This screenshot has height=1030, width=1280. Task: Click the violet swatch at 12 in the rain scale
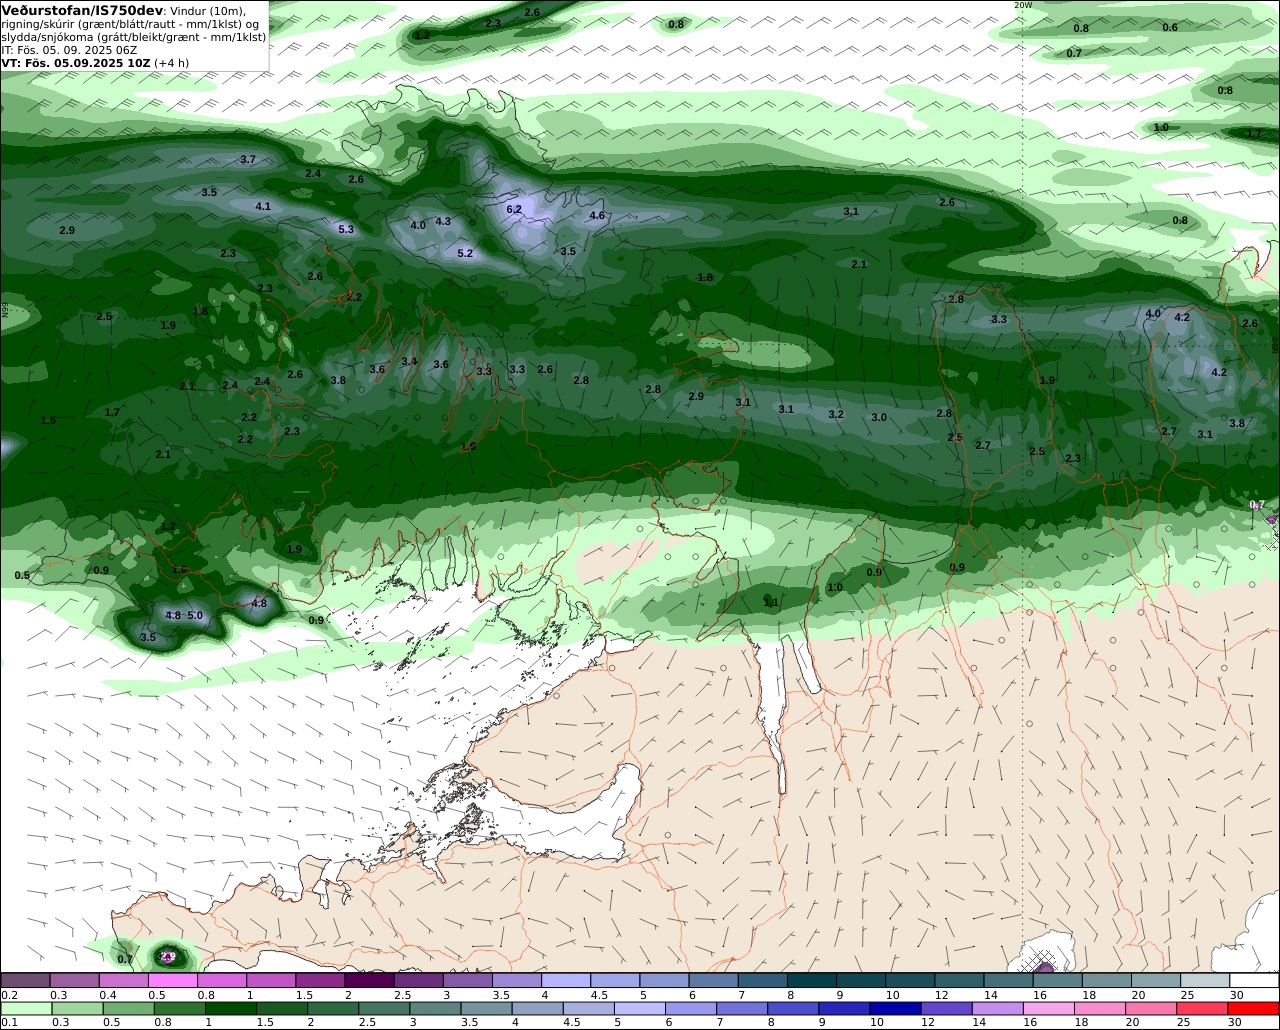[x=946, y=1008]
